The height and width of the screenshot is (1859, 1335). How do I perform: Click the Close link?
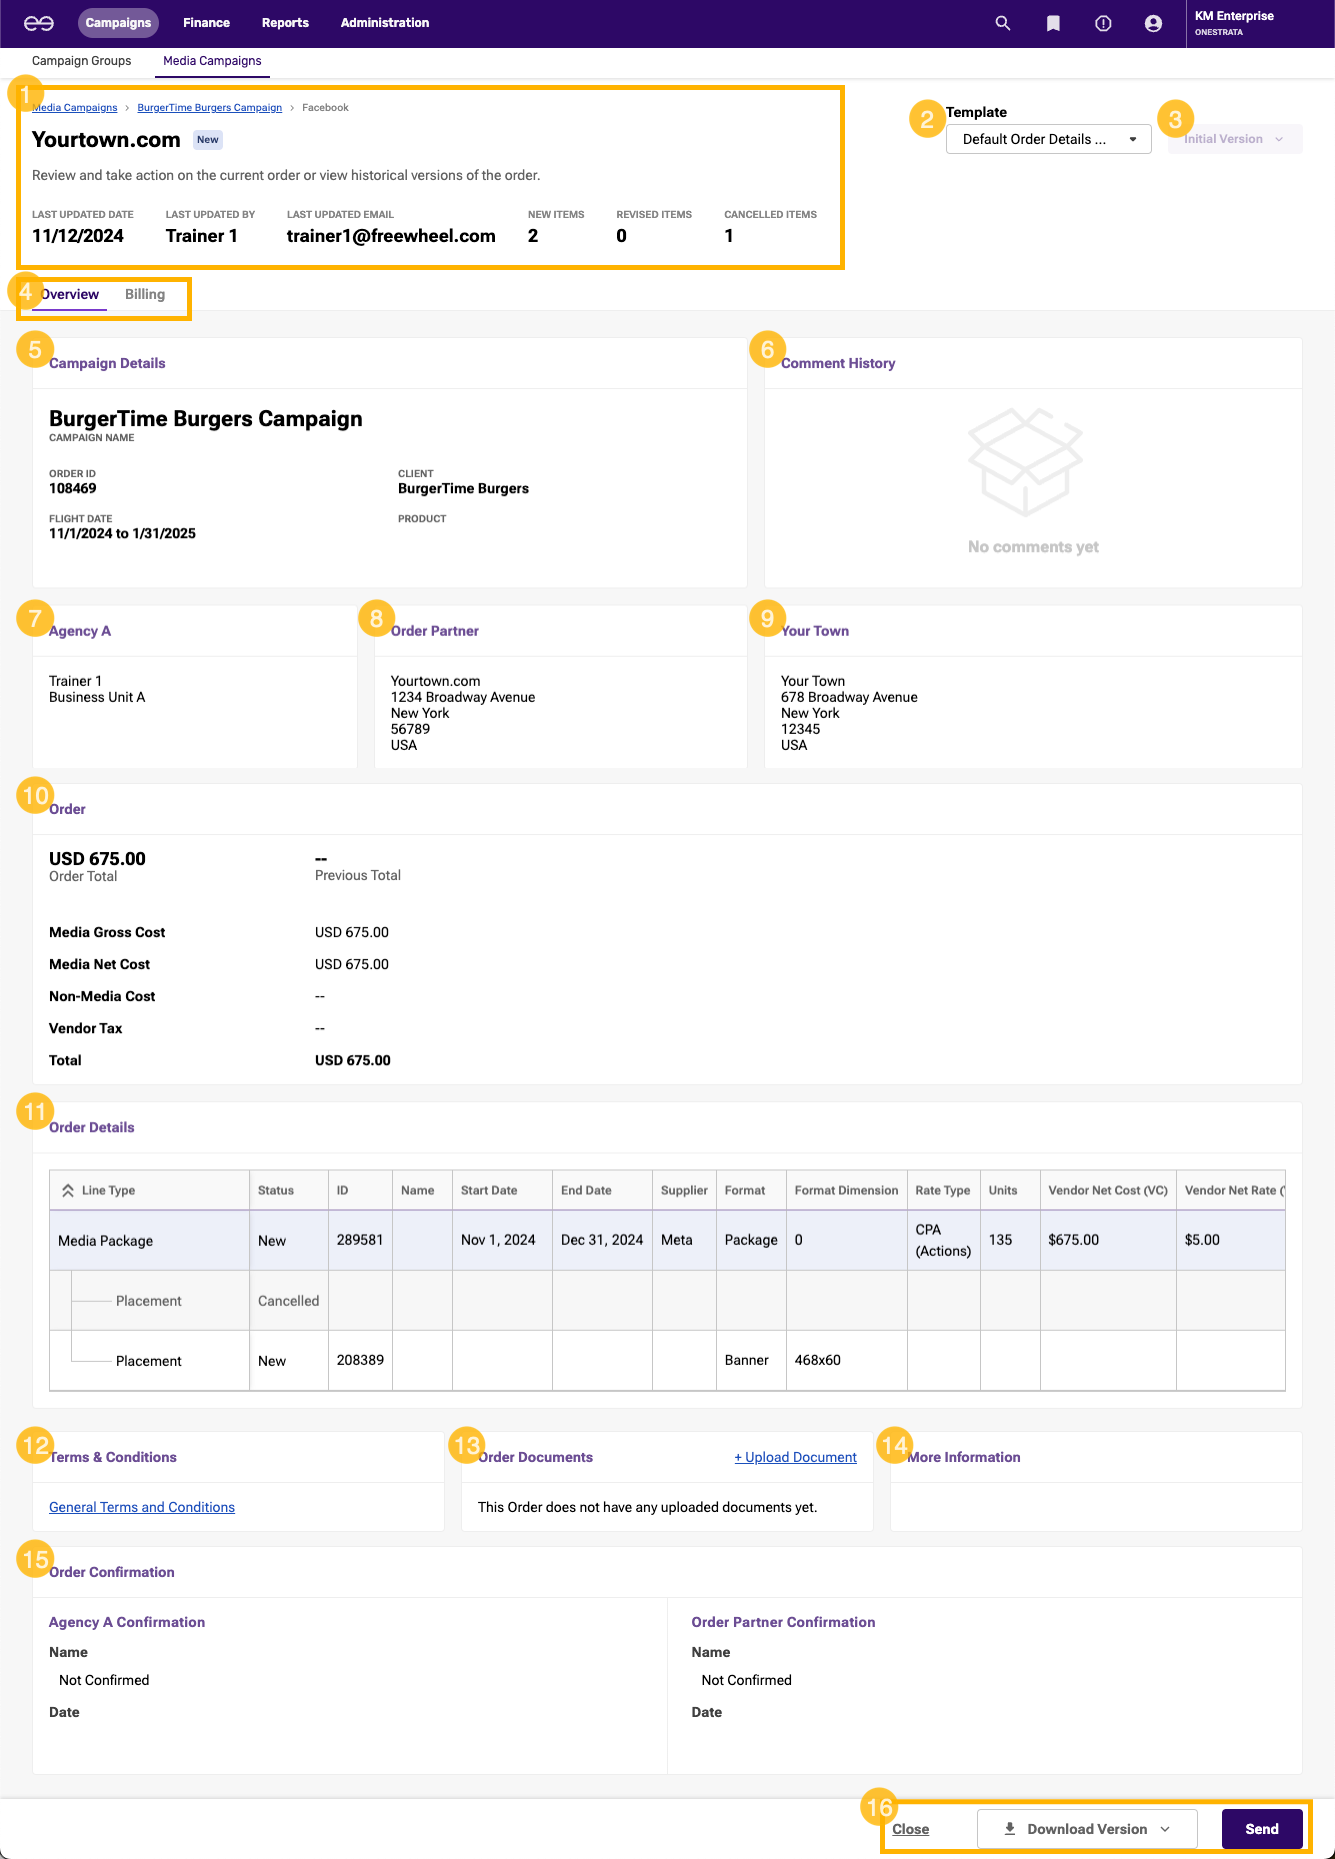pos(910,1829)
